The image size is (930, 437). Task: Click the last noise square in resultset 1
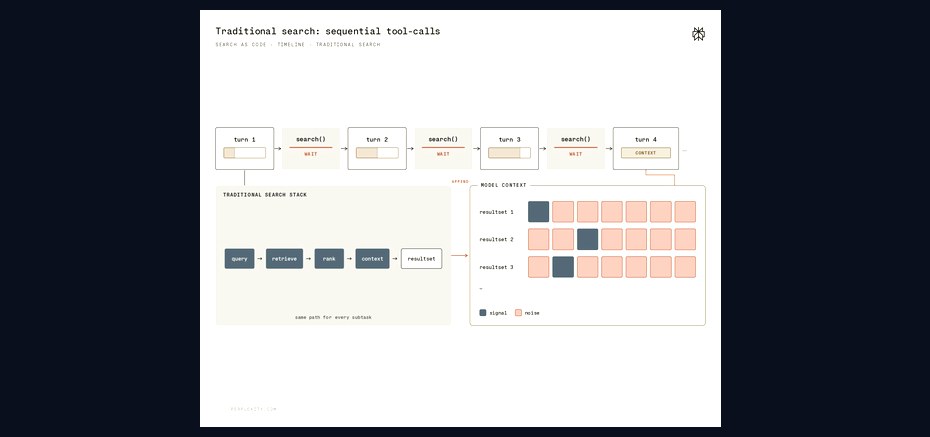click(685, 212)
